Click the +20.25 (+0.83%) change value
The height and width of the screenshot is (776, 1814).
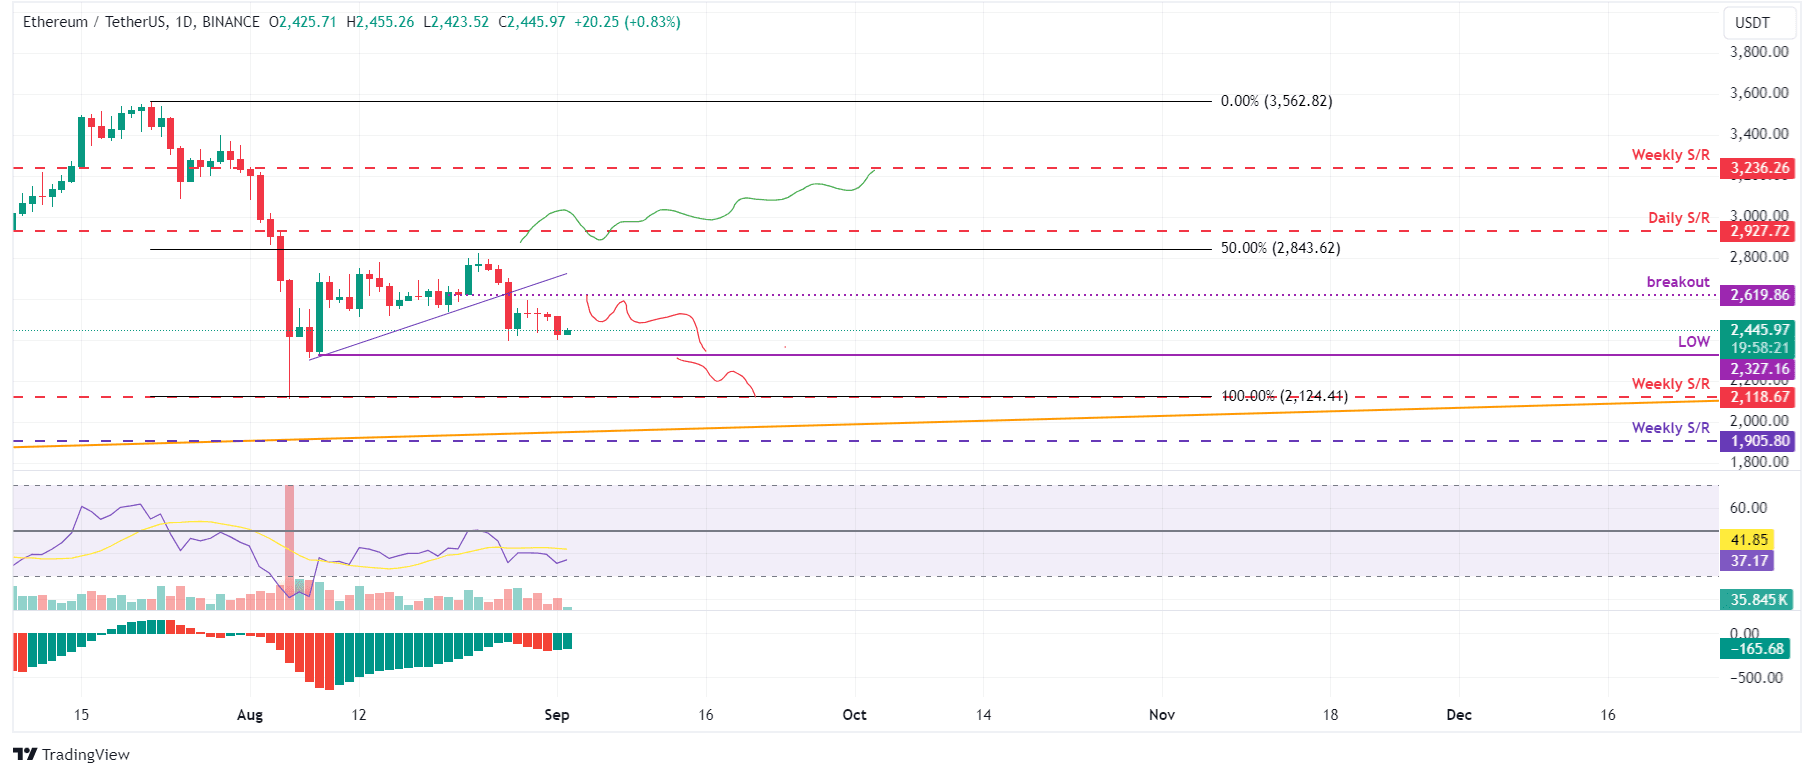[x=627, y=21]
